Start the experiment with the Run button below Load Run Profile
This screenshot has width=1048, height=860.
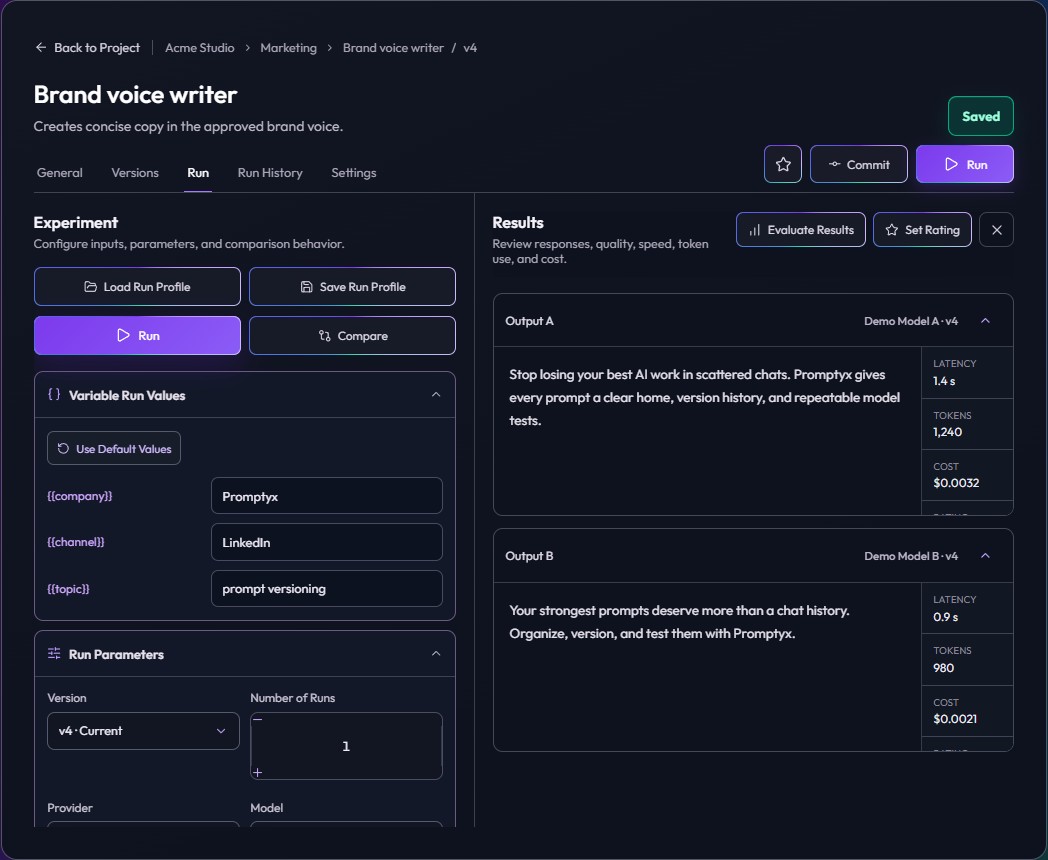137,335
